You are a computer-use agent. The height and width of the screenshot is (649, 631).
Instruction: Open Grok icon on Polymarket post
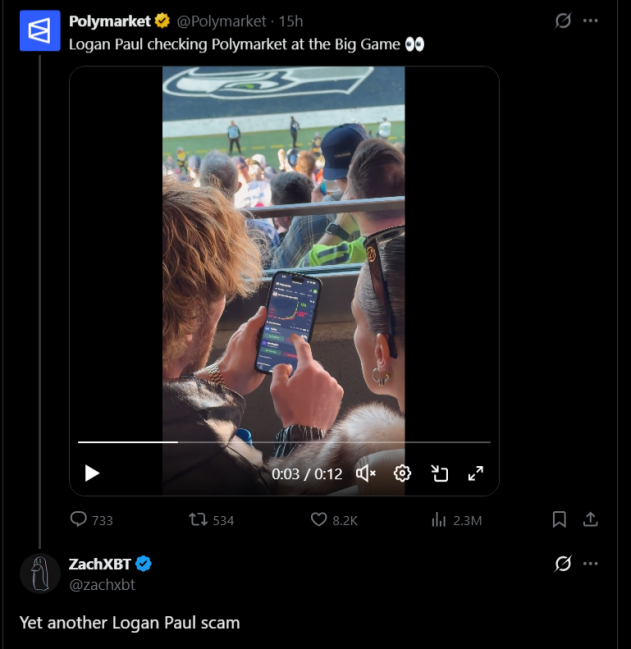[563, 21]
